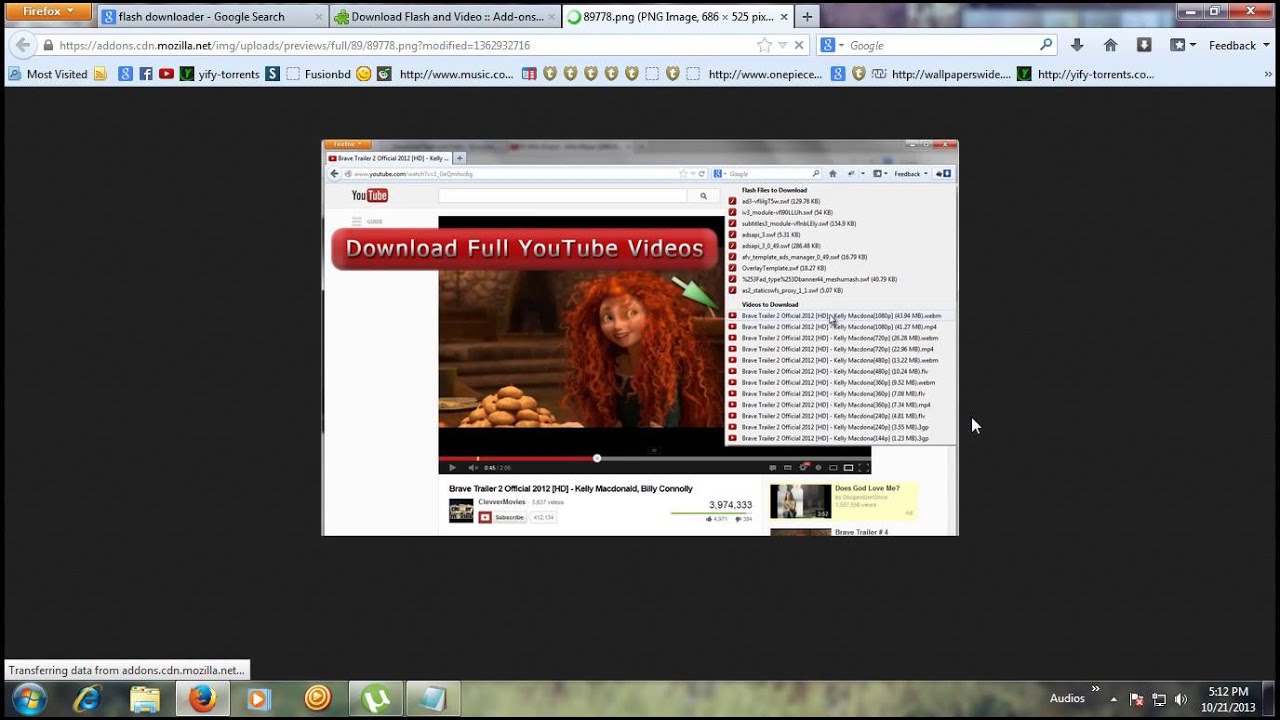
Task: Open the Feedback dropdown button
Action: tap(1239, 46)
